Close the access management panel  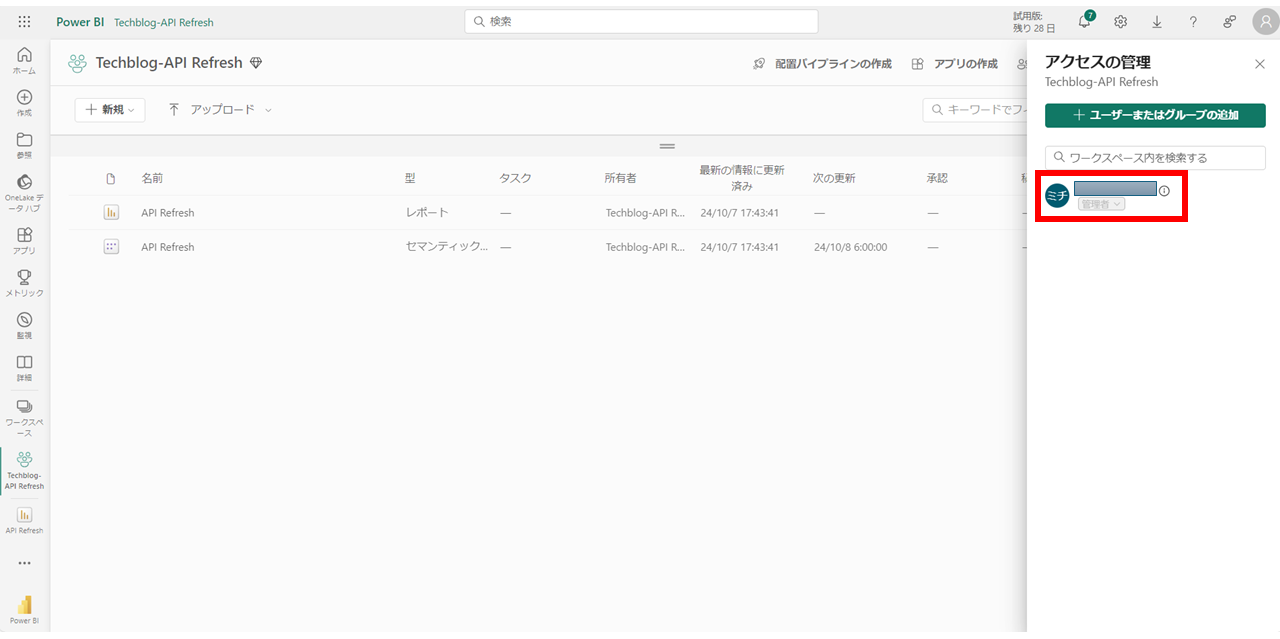click(x=1260, y=64)
